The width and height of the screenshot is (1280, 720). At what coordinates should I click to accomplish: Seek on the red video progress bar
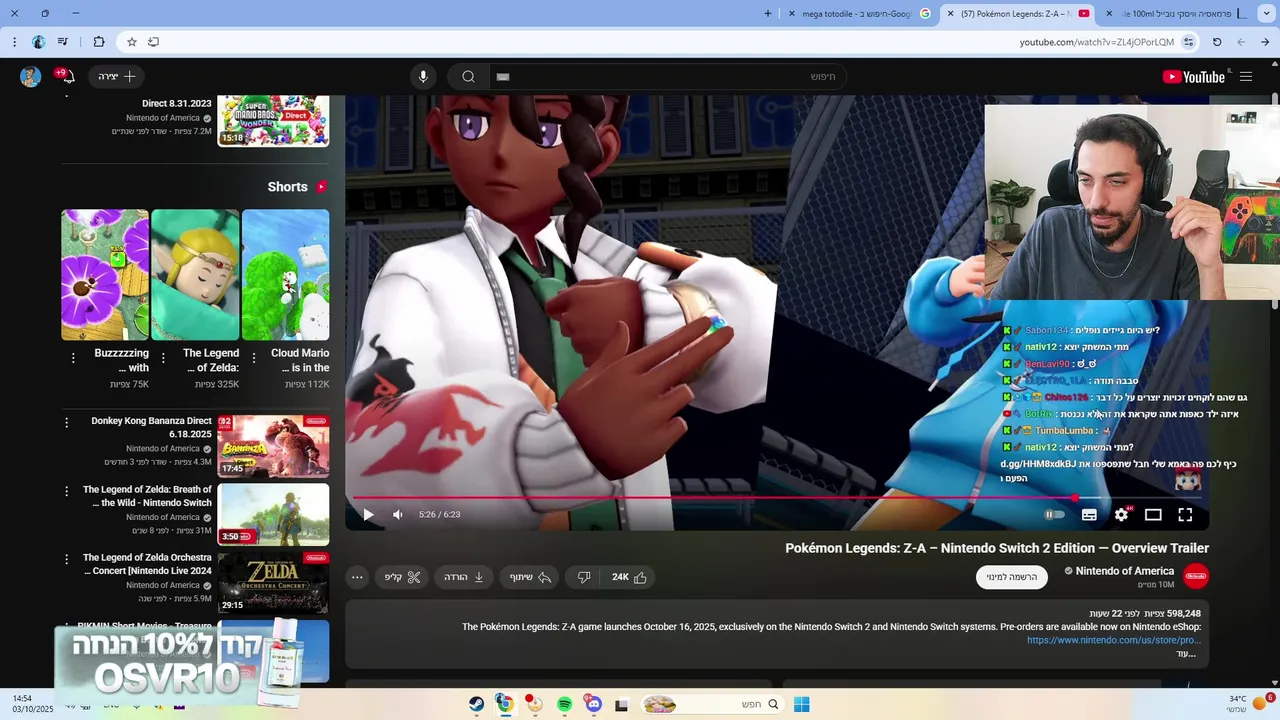tap(777, 497)
